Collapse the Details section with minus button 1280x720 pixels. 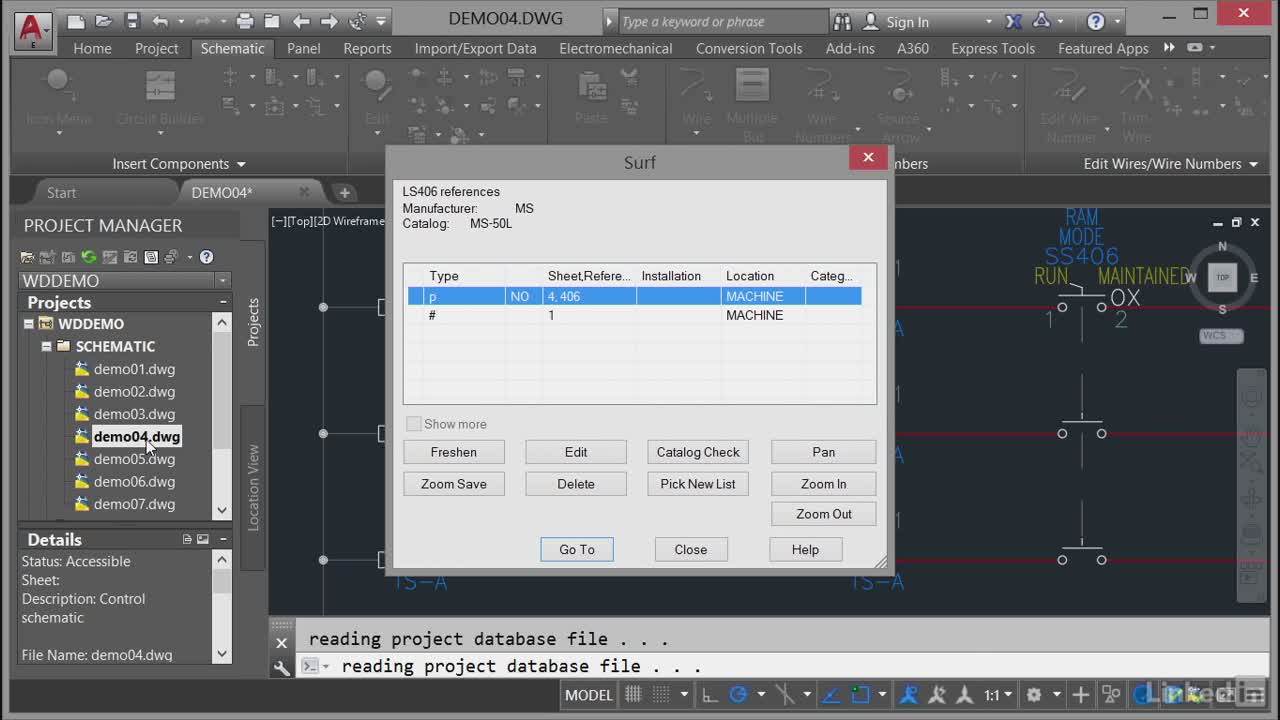coord(223,539)
